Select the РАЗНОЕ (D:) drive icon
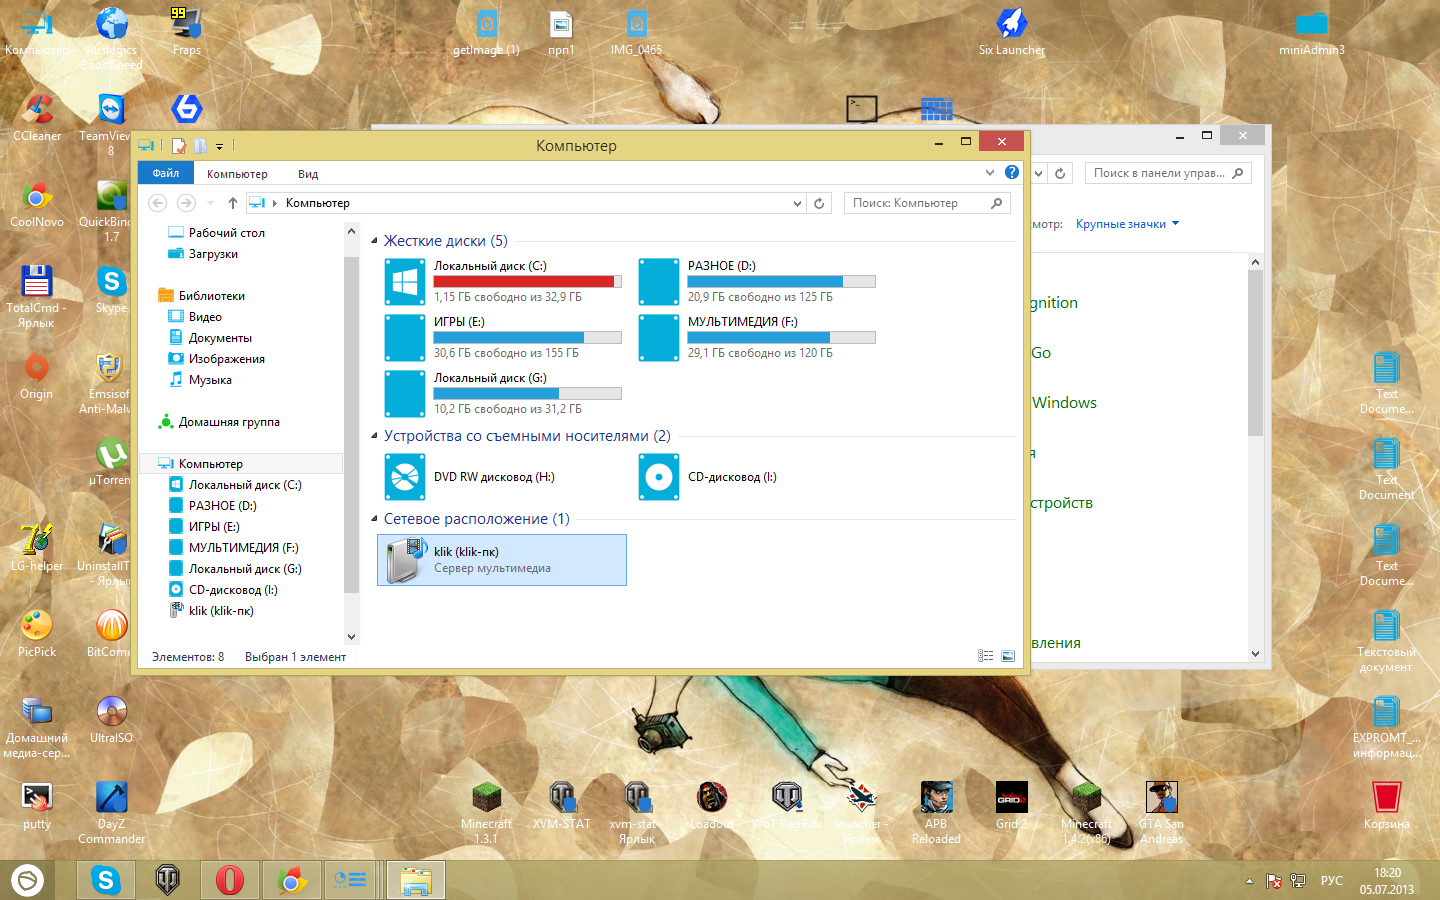The width and height of the screenshot is (1440, 900). (x=659, y=282)
